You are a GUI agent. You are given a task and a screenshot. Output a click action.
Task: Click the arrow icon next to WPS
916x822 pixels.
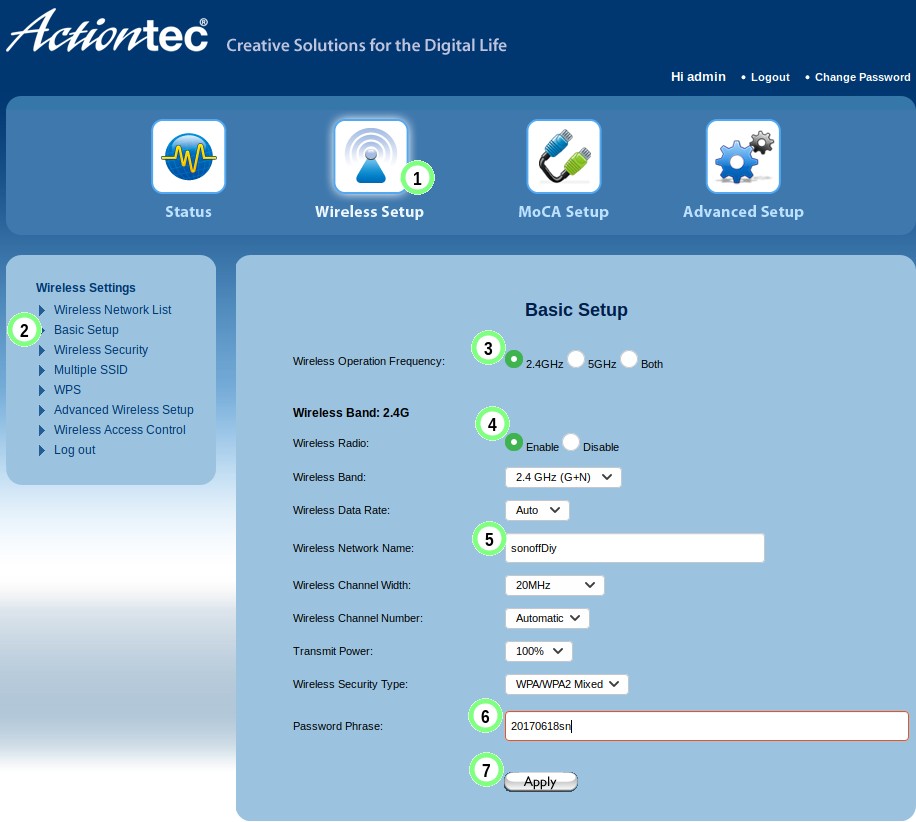pos(42,390)
